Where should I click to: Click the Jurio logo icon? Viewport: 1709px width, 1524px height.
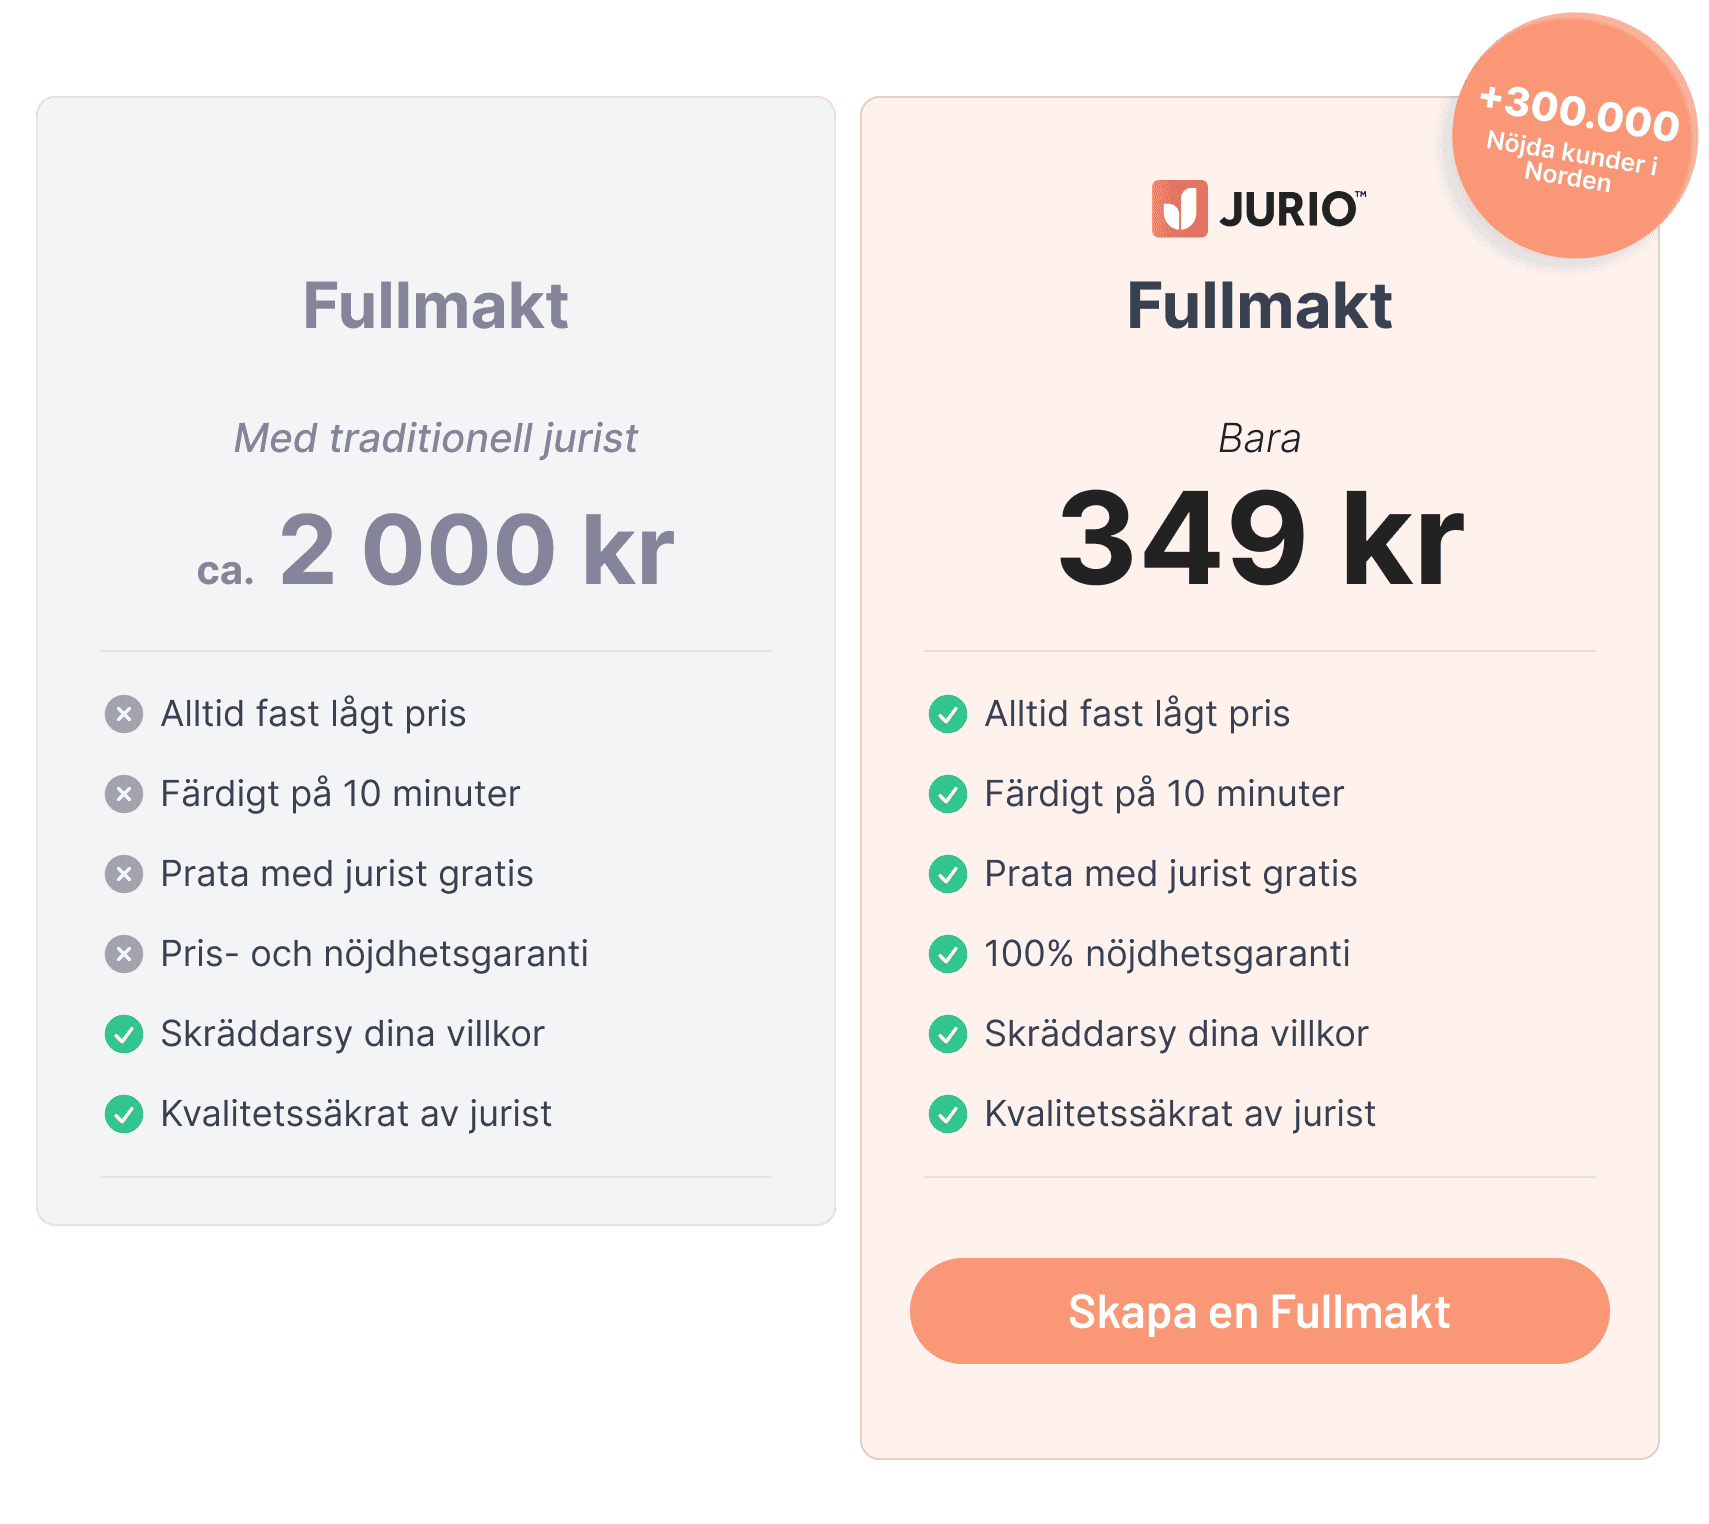click(x=1179, y=209)
